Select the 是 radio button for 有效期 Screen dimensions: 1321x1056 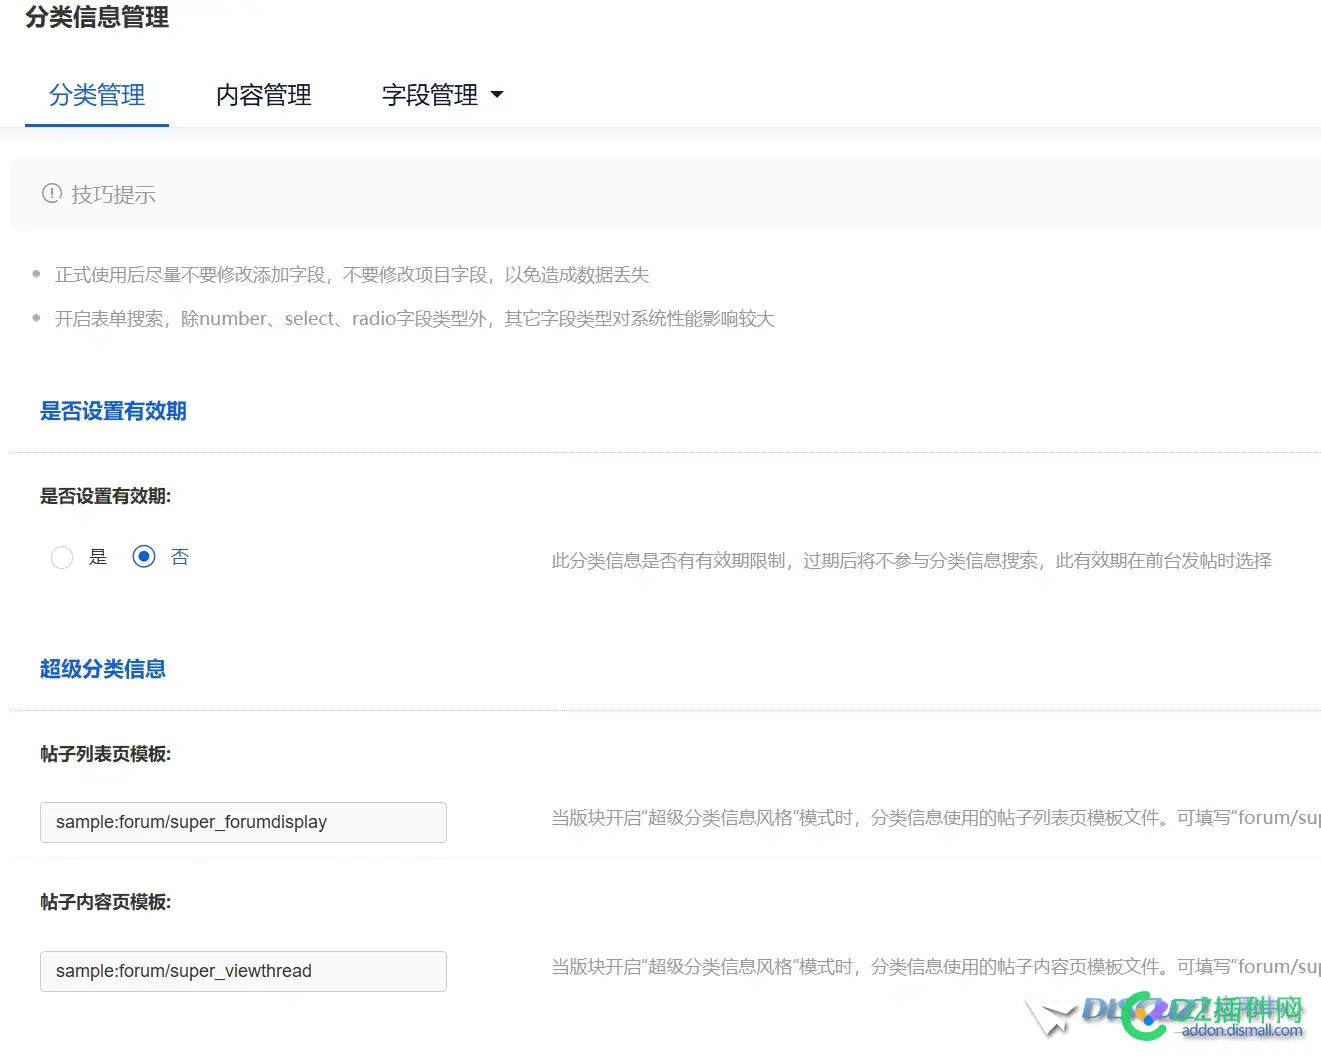coord(62,557)
